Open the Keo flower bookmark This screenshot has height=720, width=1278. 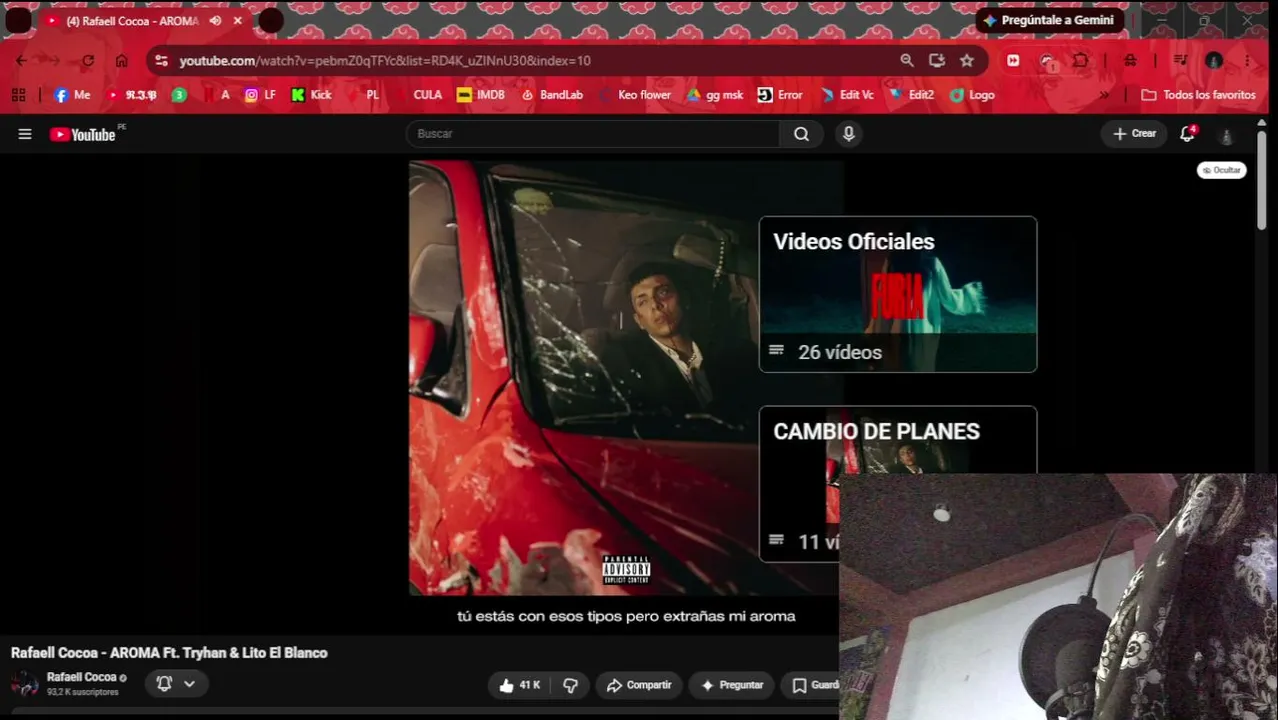634,95
